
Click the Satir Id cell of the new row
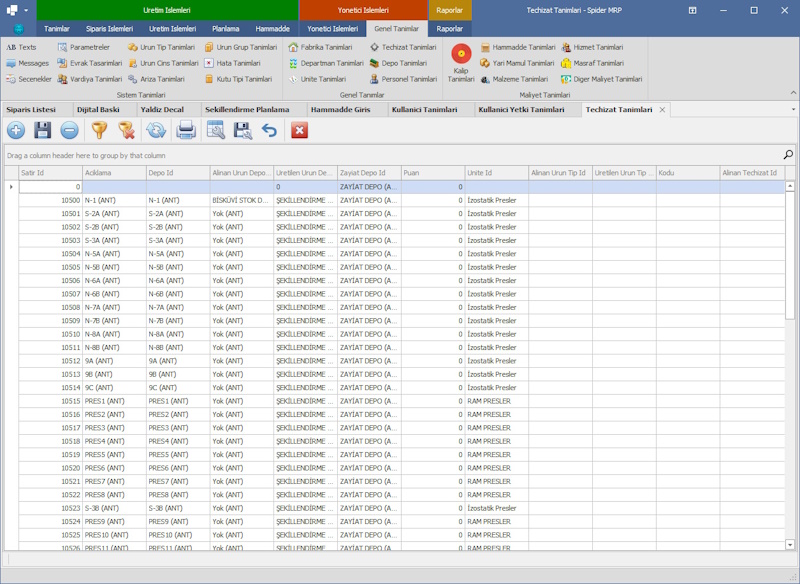click(51, 187)
